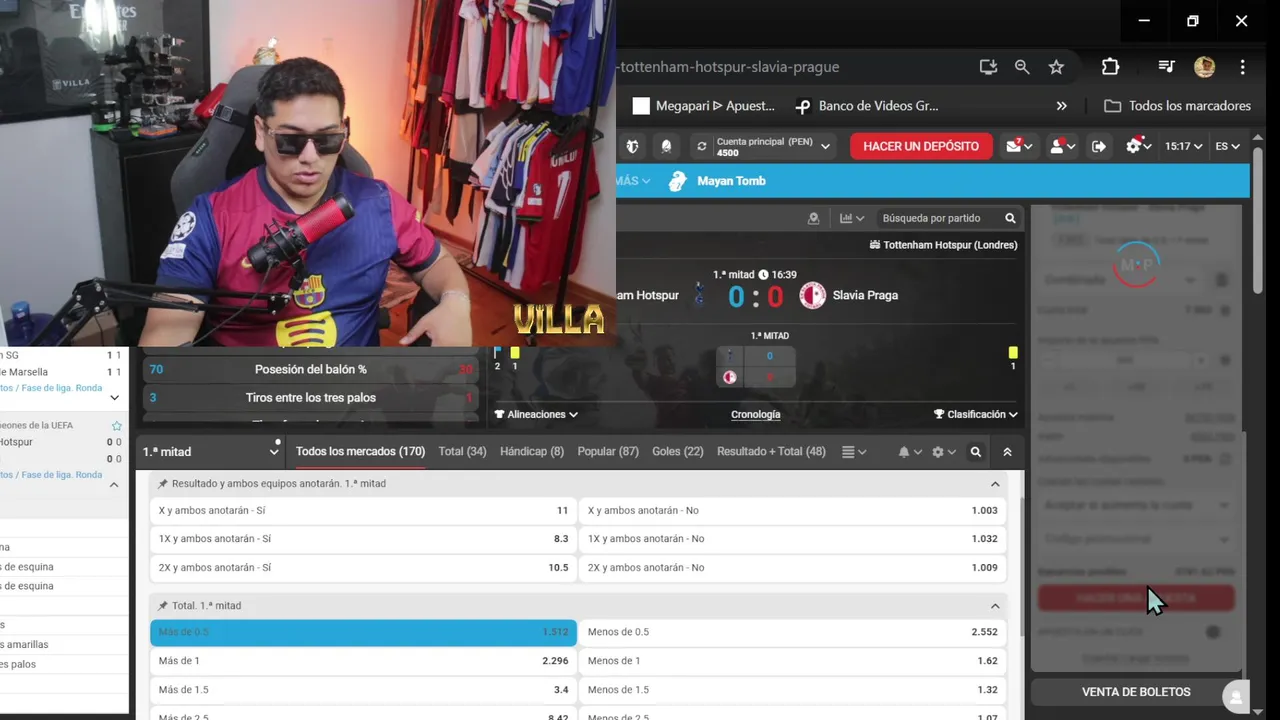Open the statistics chart dropdown
1280x720 pixels.
point(852,218)
